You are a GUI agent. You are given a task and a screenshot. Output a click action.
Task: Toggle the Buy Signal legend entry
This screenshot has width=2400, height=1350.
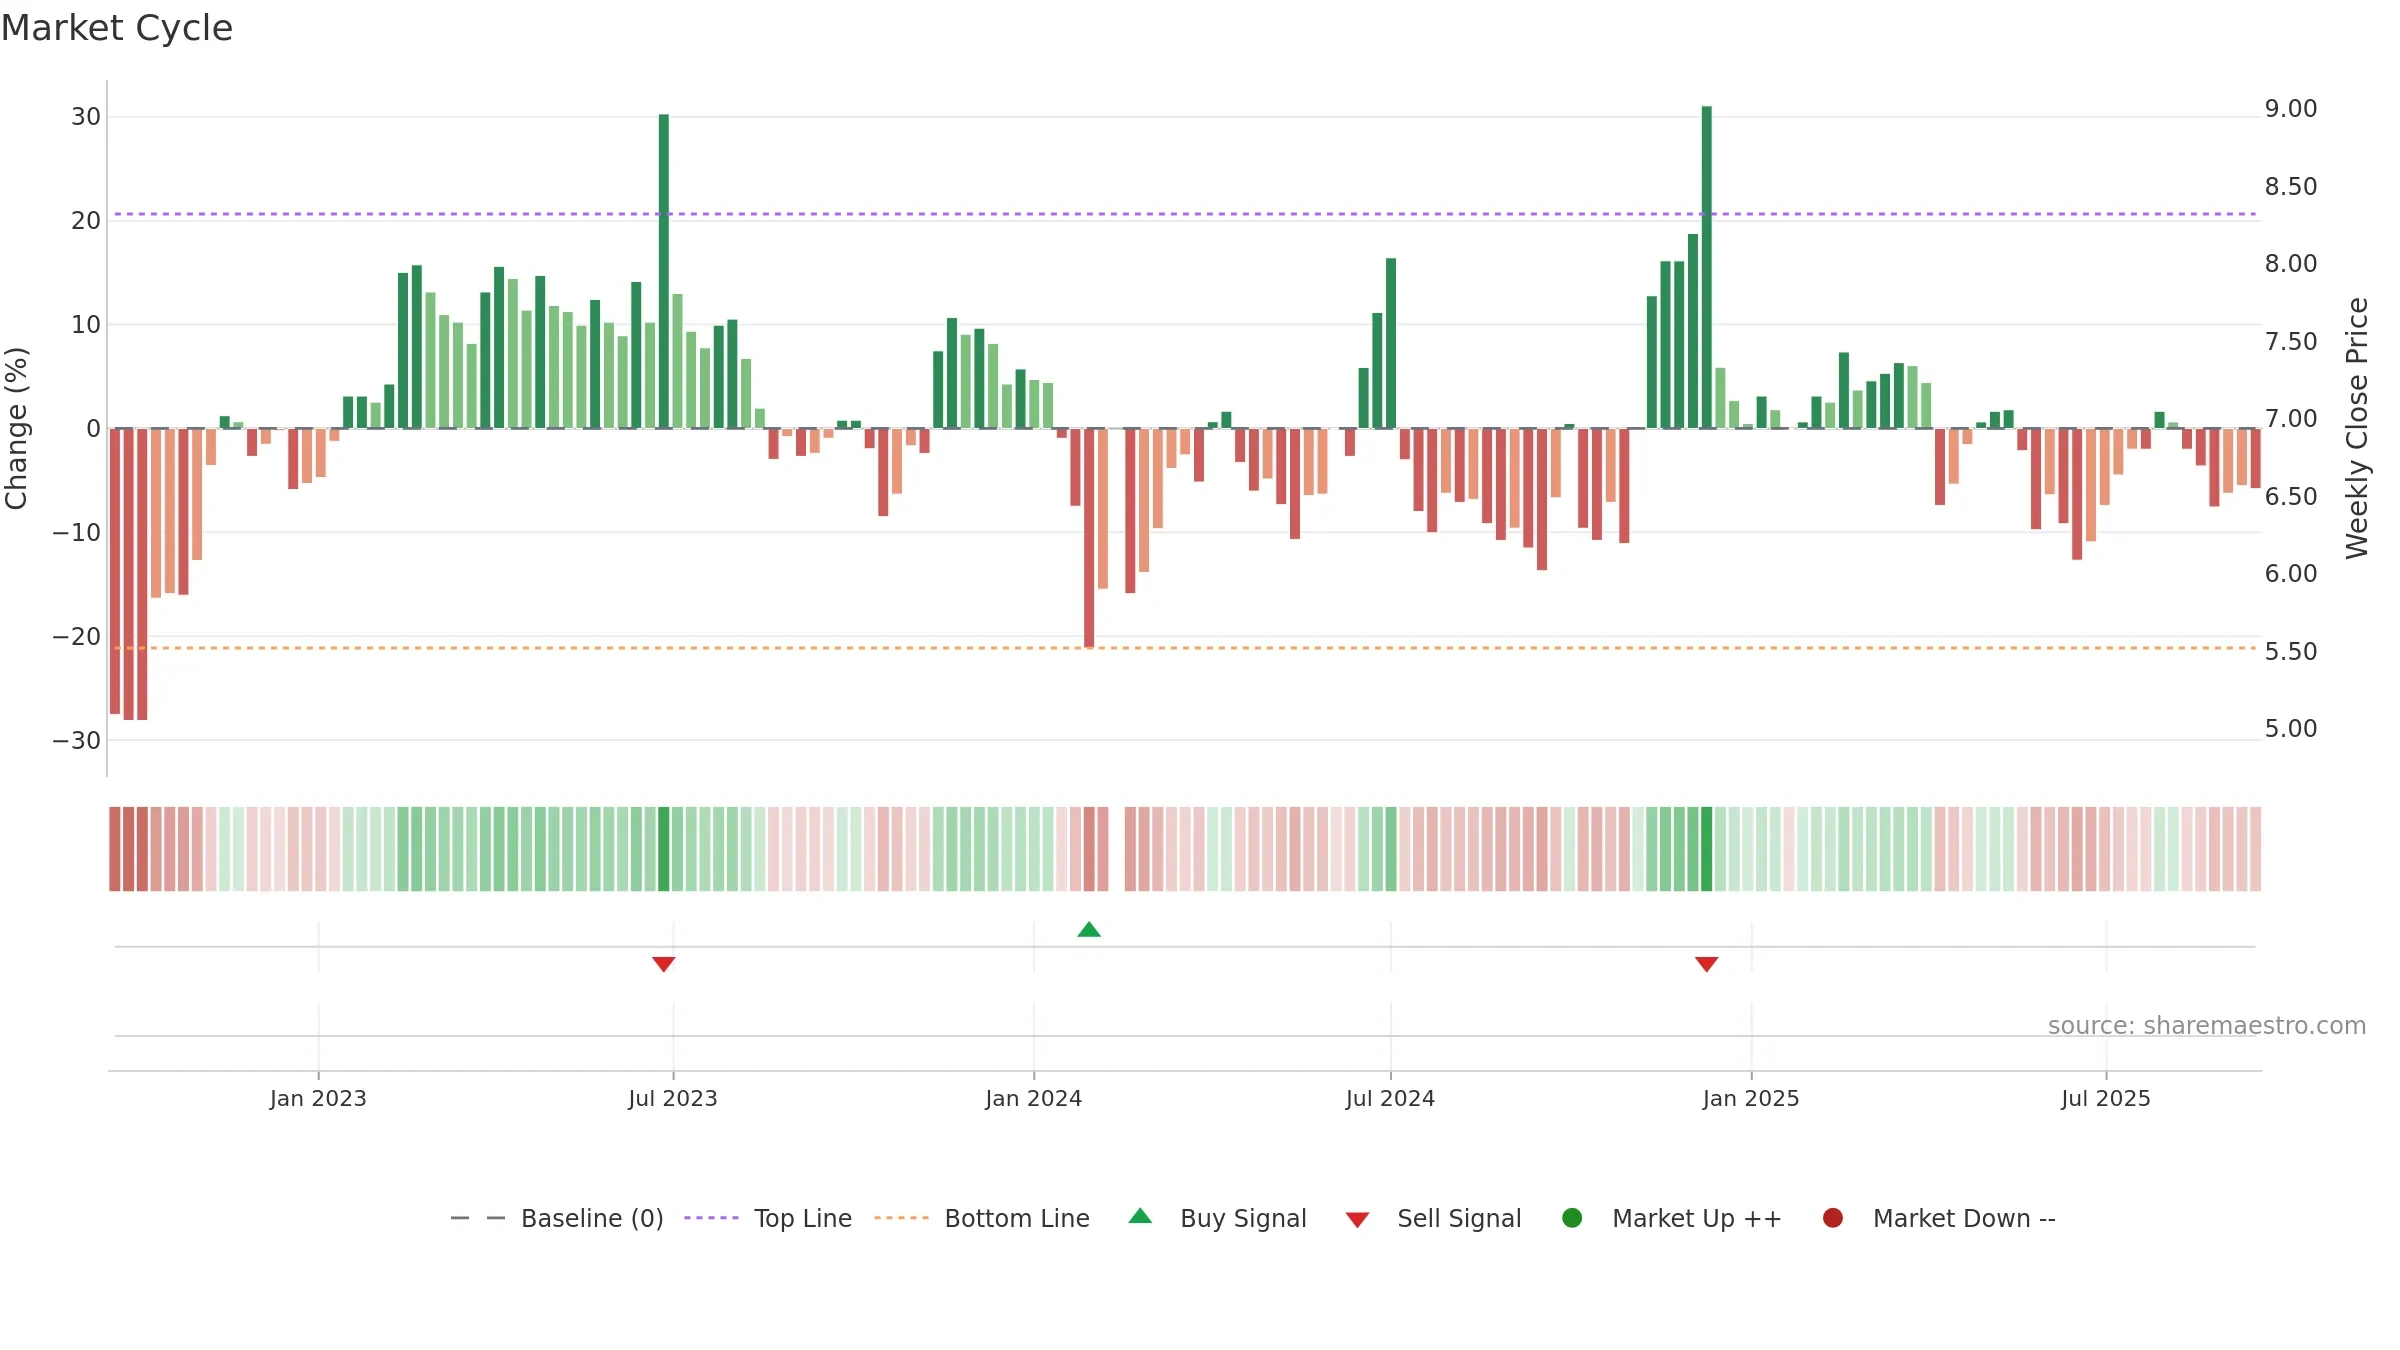[1217, 1218]
